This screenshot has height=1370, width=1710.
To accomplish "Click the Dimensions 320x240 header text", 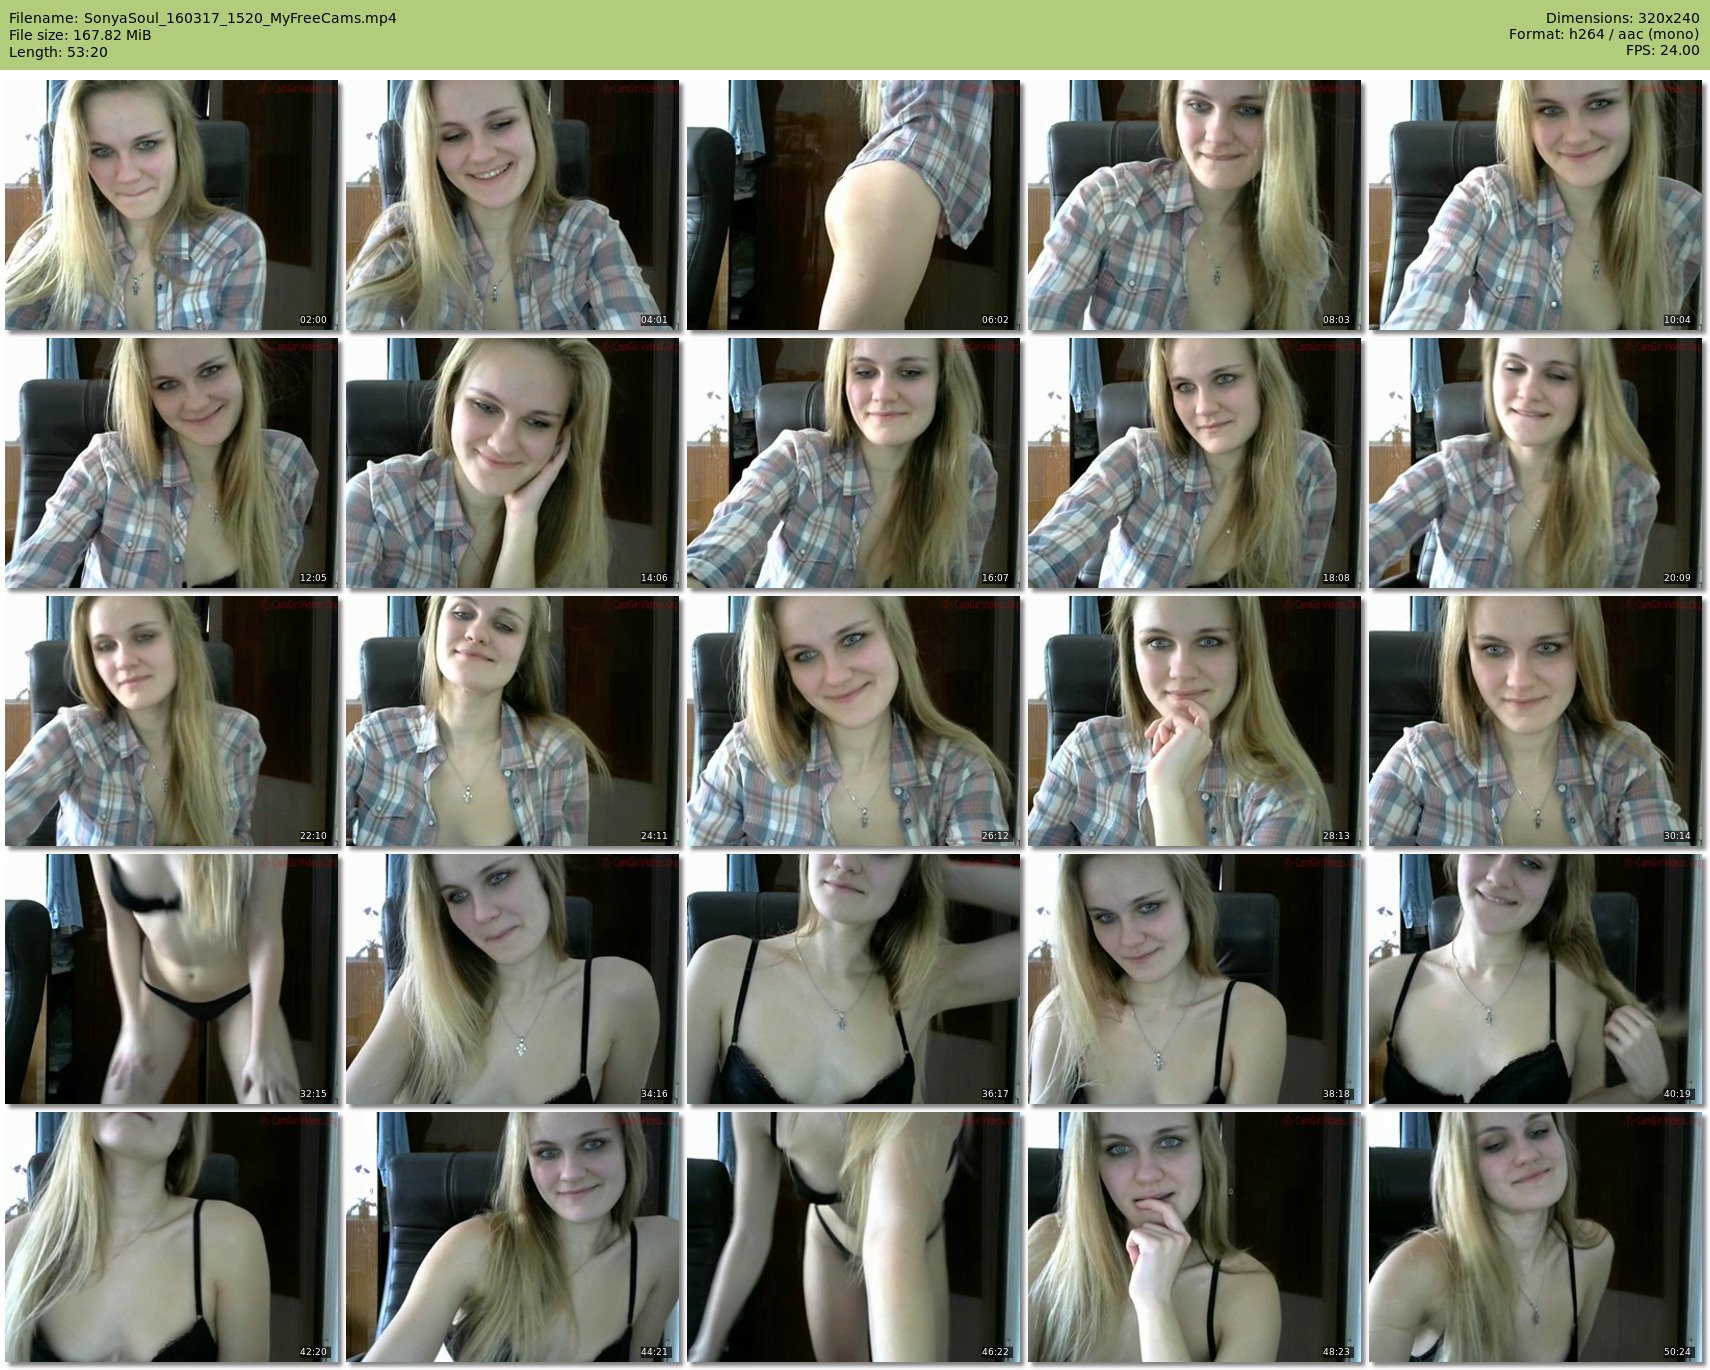I will pyautogui.click(x=1622, y=18).
